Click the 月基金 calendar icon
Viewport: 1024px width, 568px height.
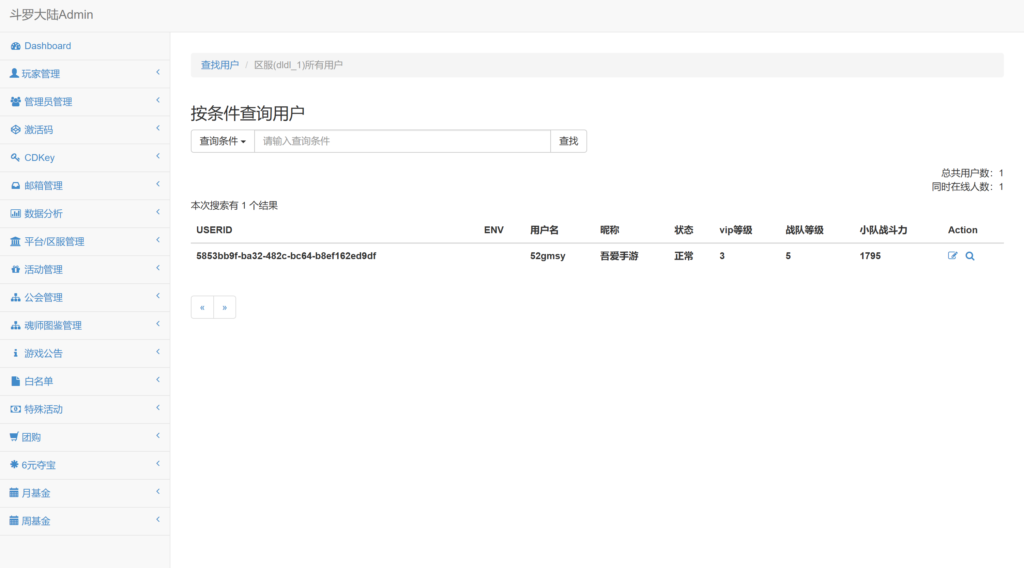click(x=14, y=493)
